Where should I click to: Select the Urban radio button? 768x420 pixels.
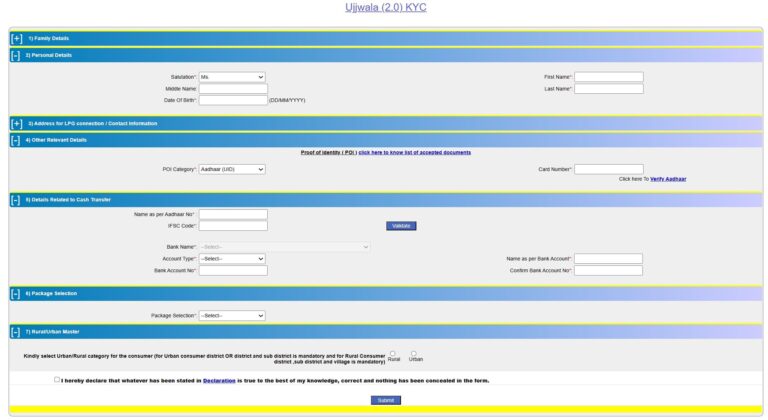click(414, 353)
